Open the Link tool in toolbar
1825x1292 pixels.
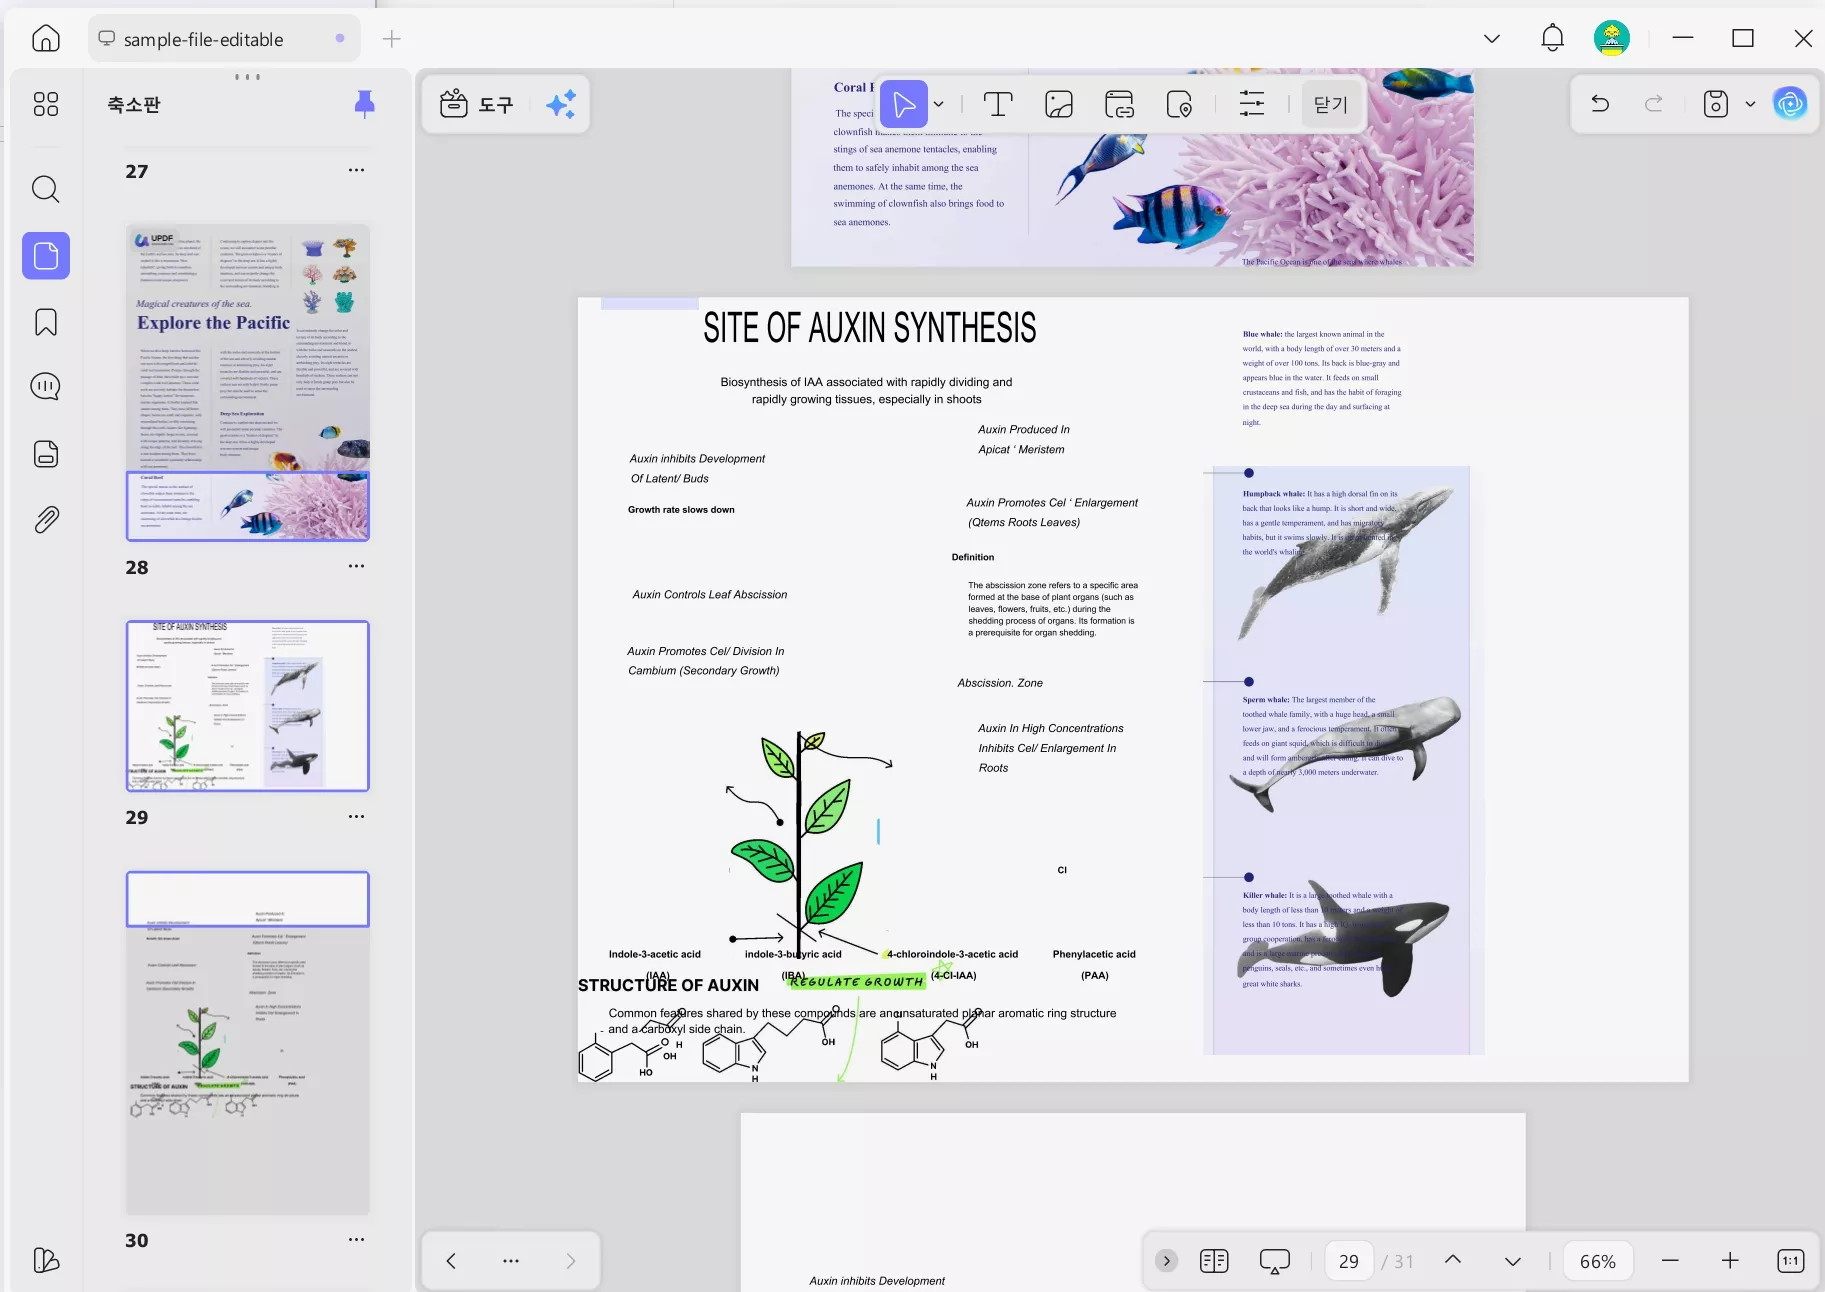point(1119,104)
